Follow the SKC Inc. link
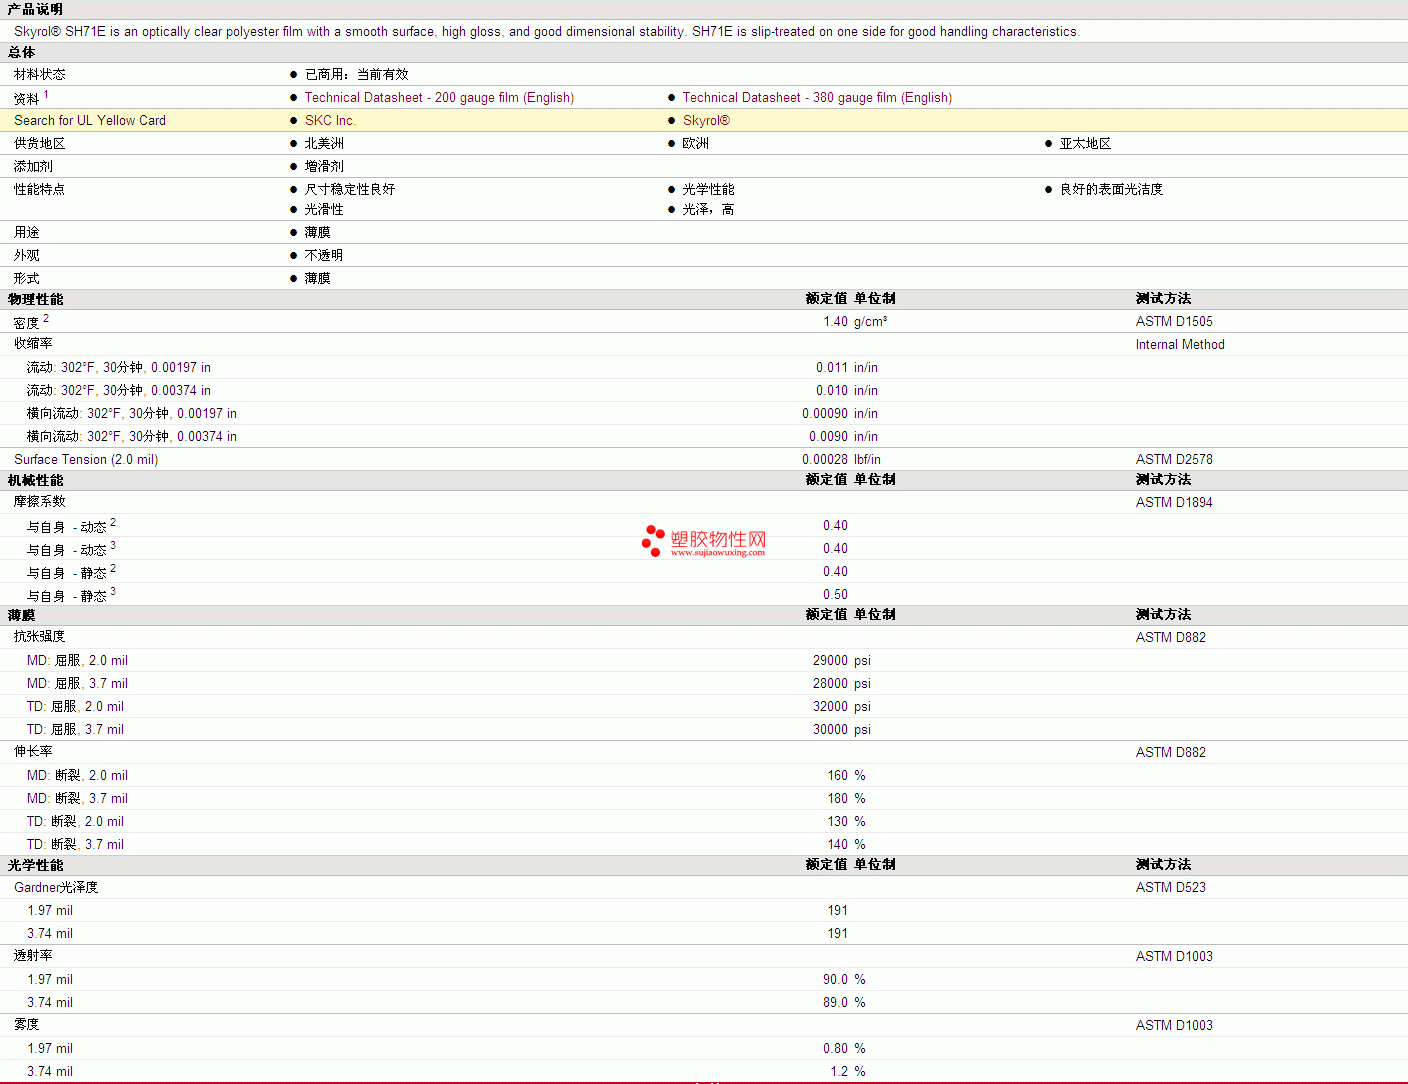 [330, 120]
